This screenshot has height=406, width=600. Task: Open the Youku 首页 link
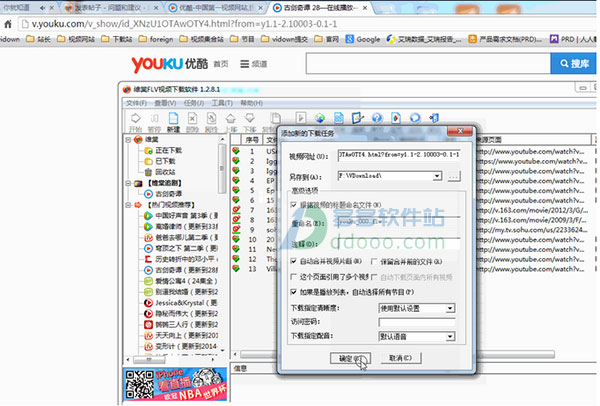221,64
